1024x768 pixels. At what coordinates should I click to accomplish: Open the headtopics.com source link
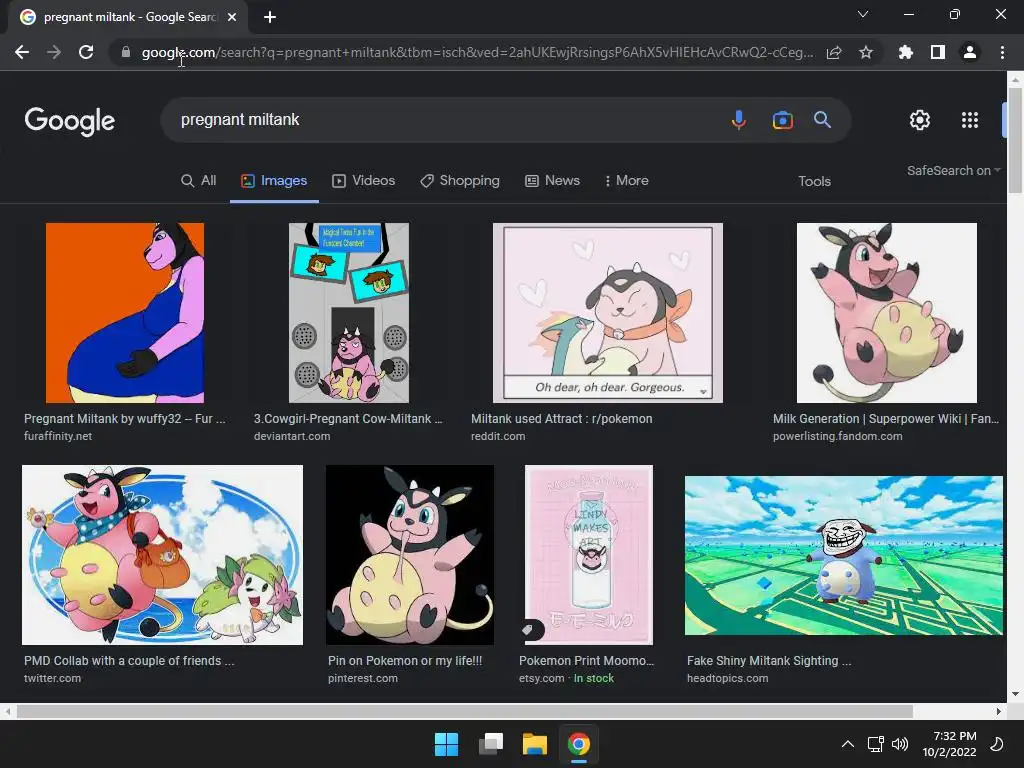[728, 679]
